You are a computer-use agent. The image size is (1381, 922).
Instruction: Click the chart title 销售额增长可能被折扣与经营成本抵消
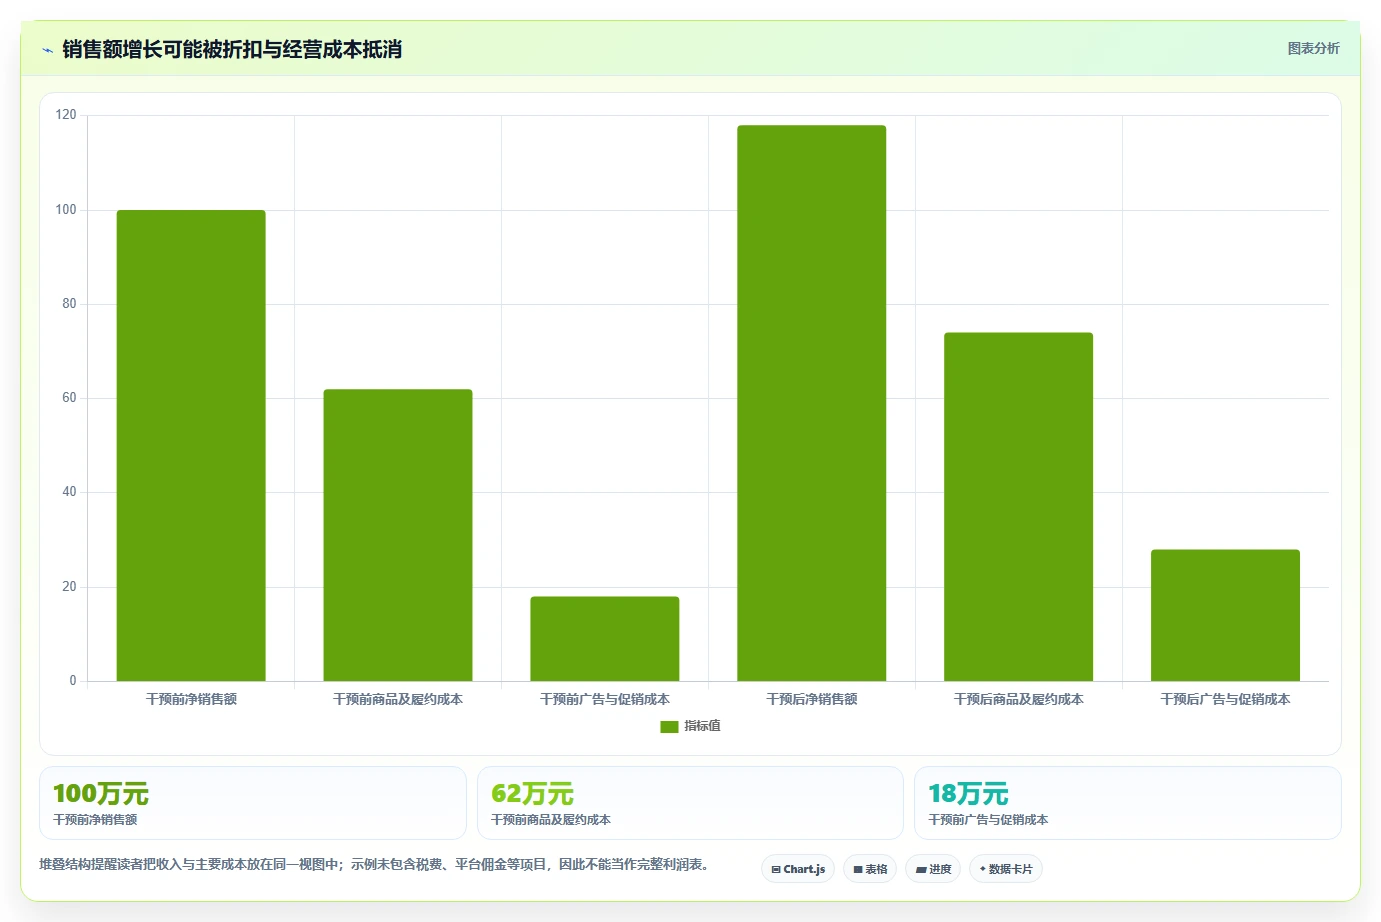232,49
